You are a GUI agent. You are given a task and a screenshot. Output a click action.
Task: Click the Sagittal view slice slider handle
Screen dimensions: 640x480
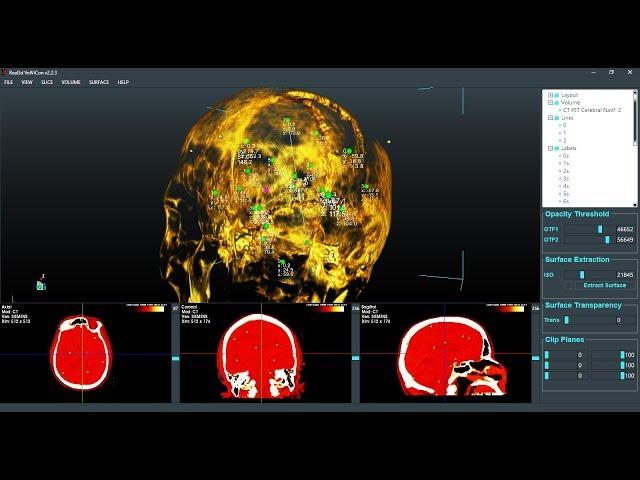pos(536,358)
